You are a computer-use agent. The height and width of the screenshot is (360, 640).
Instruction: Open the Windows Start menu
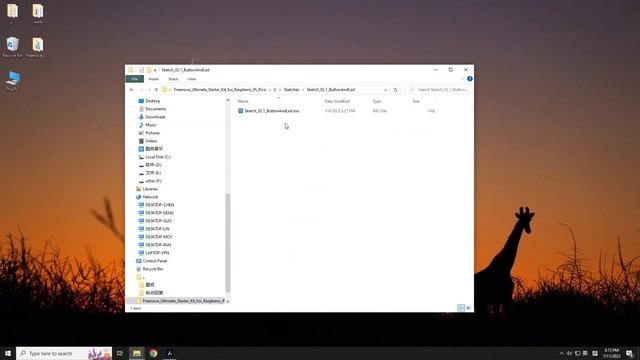point(8,353)
